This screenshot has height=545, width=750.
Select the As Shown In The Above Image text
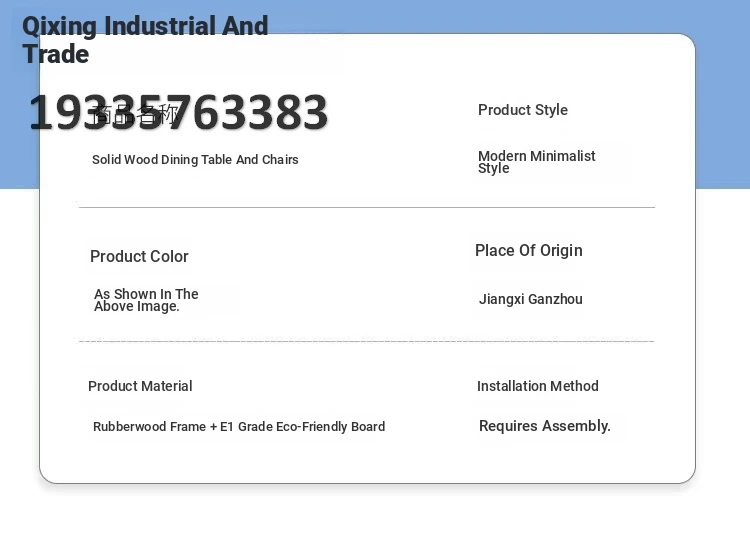coord(146,300)
